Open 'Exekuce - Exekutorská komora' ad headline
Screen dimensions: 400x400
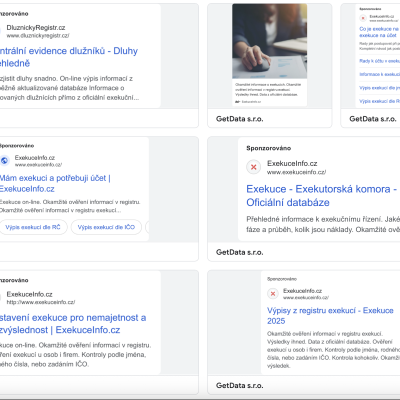point(322,196)
